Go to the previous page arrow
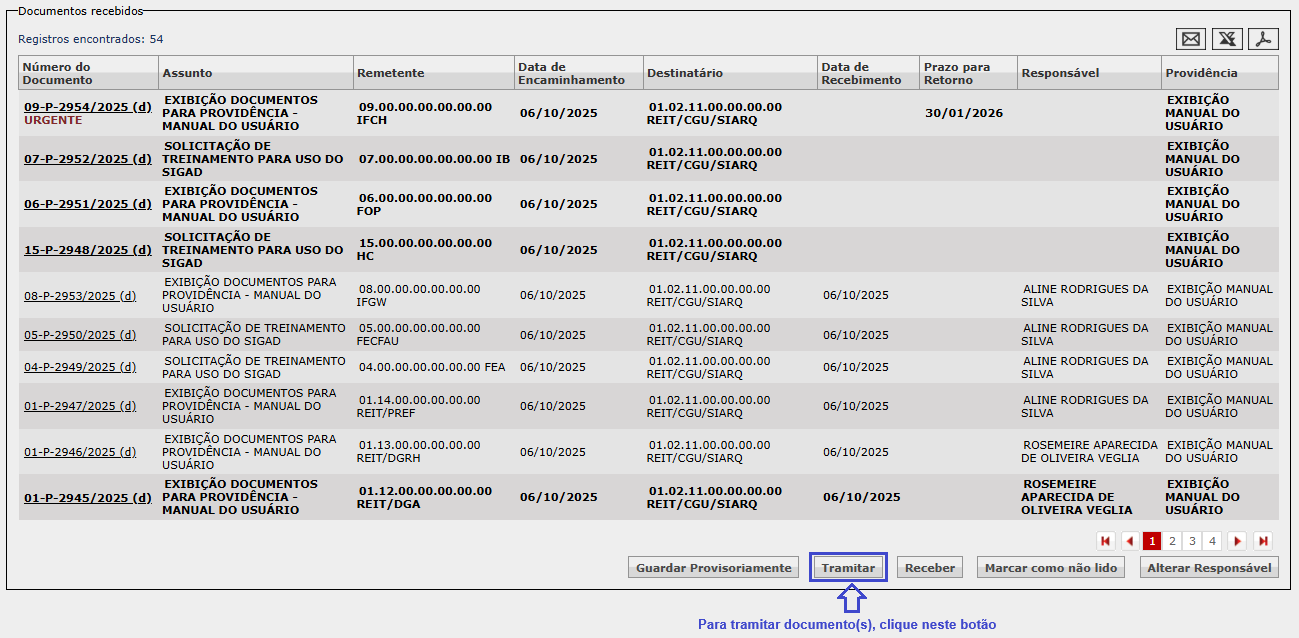This screenshot has width=1299, height=638. point(1130,541)
